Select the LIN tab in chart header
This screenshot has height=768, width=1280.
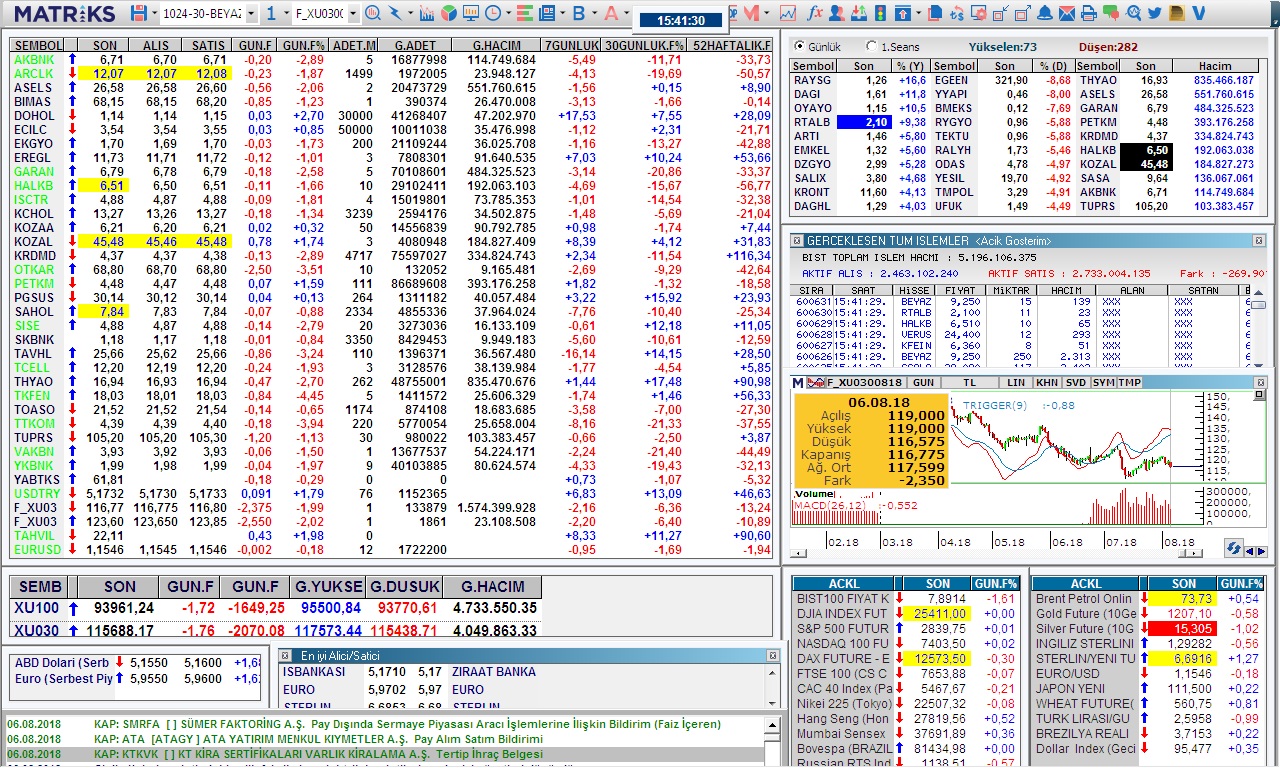pos(1016,383)
